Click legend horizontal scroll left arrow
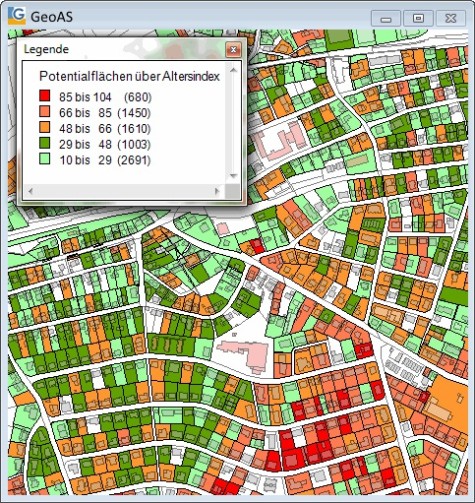The image size is (475, 503). point(31,191)
